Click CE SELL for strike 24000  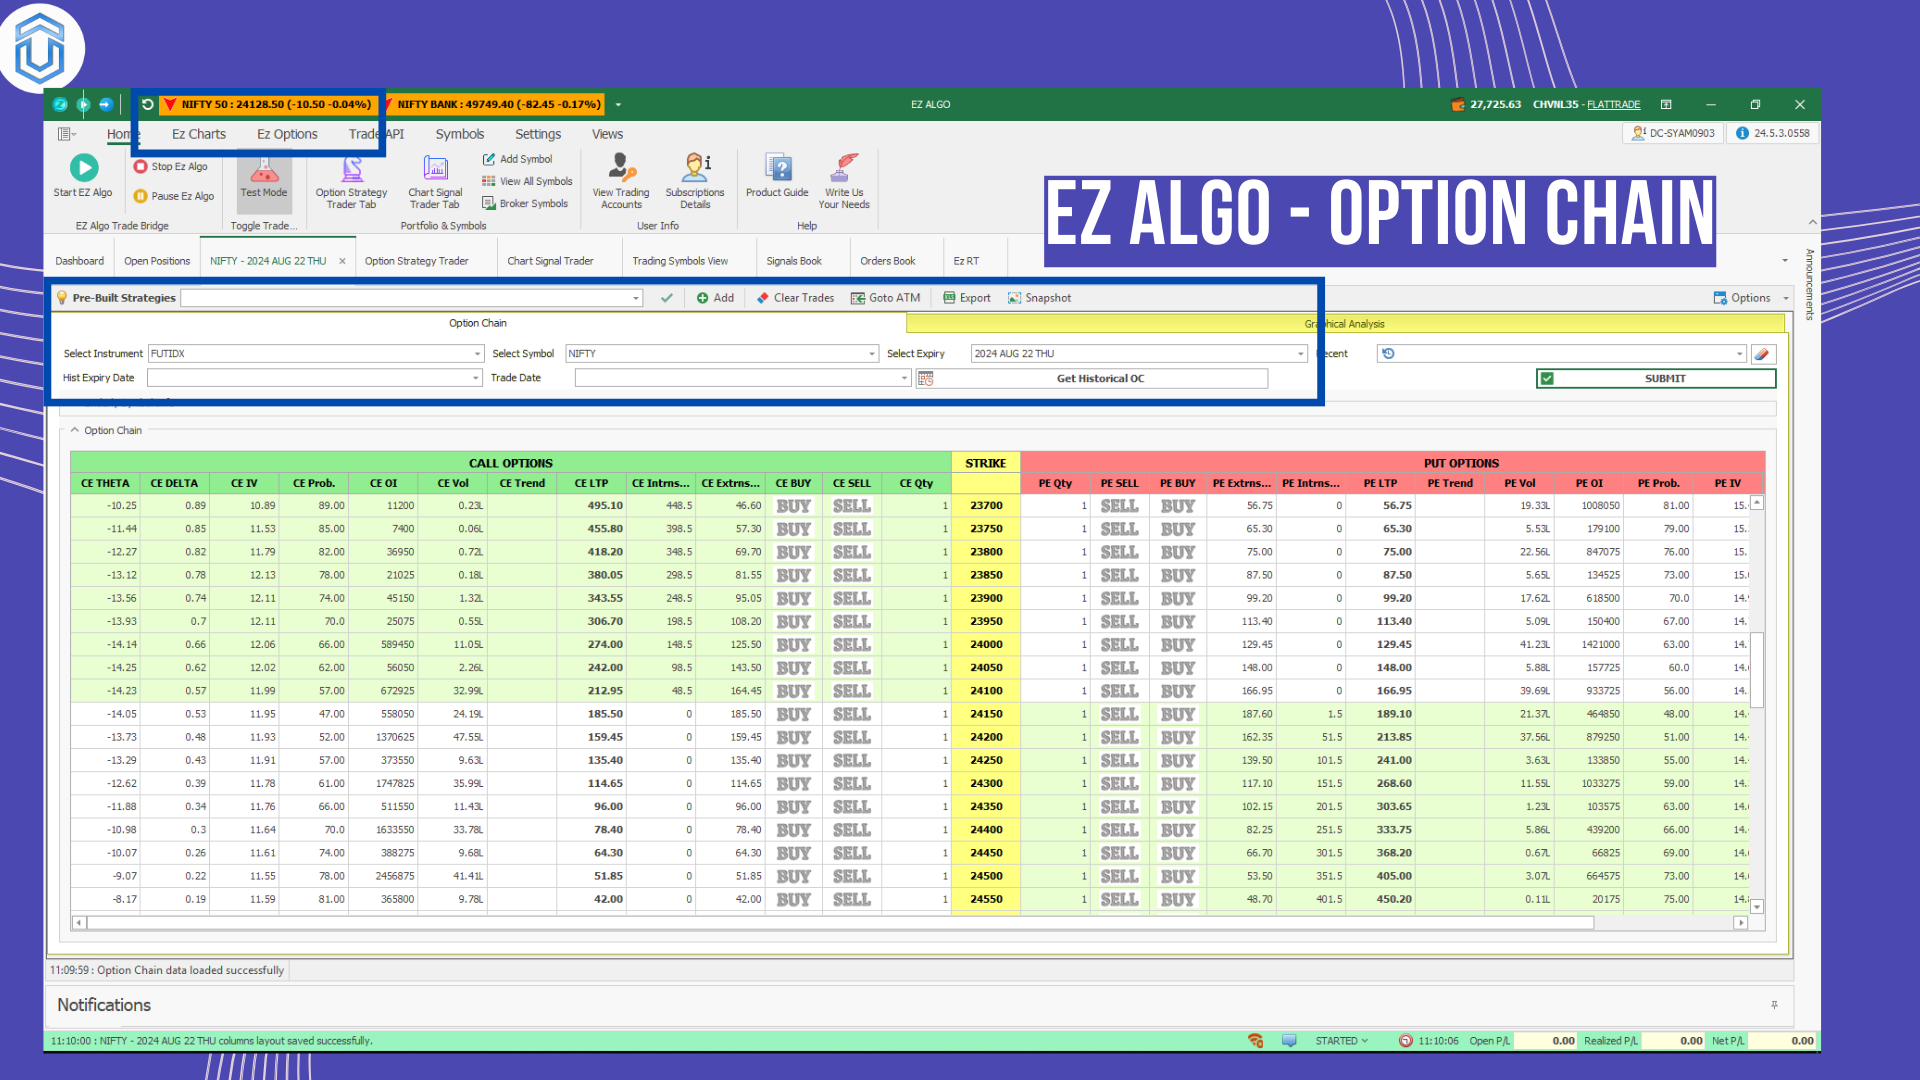pyautogui.click(x=852, y=645)
